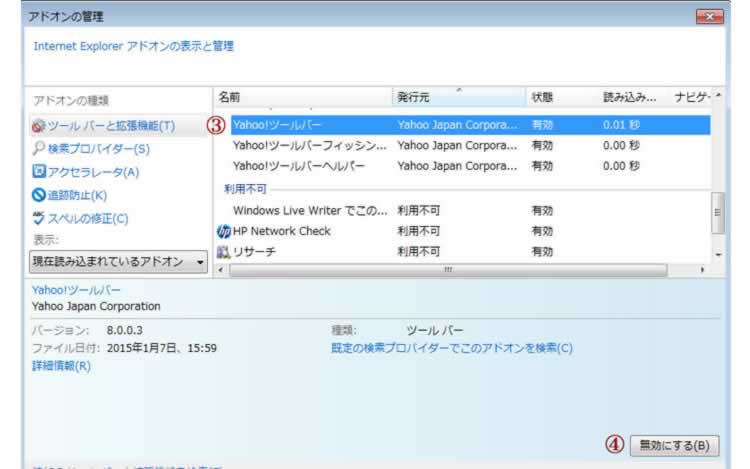
Task: Select 追跡防止(K) category
Action: [77, 195]
